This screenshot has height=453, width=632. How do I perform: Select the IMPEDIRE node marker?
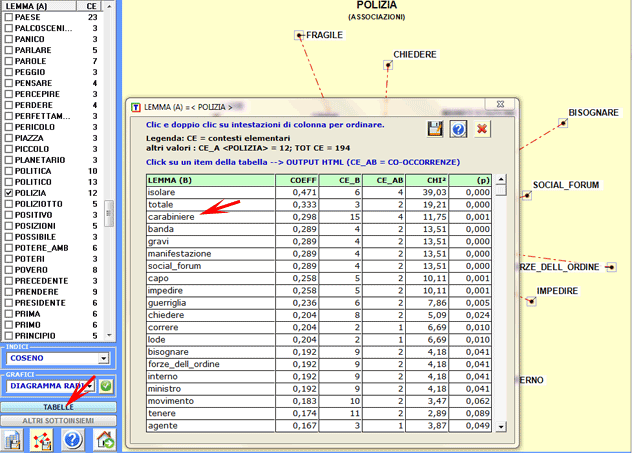[x=531, y=301]
